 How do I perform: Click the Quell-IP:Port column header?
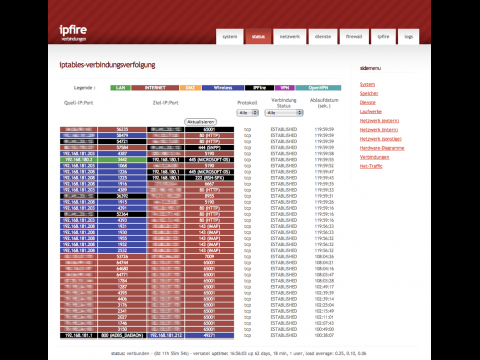pos(78,103)
